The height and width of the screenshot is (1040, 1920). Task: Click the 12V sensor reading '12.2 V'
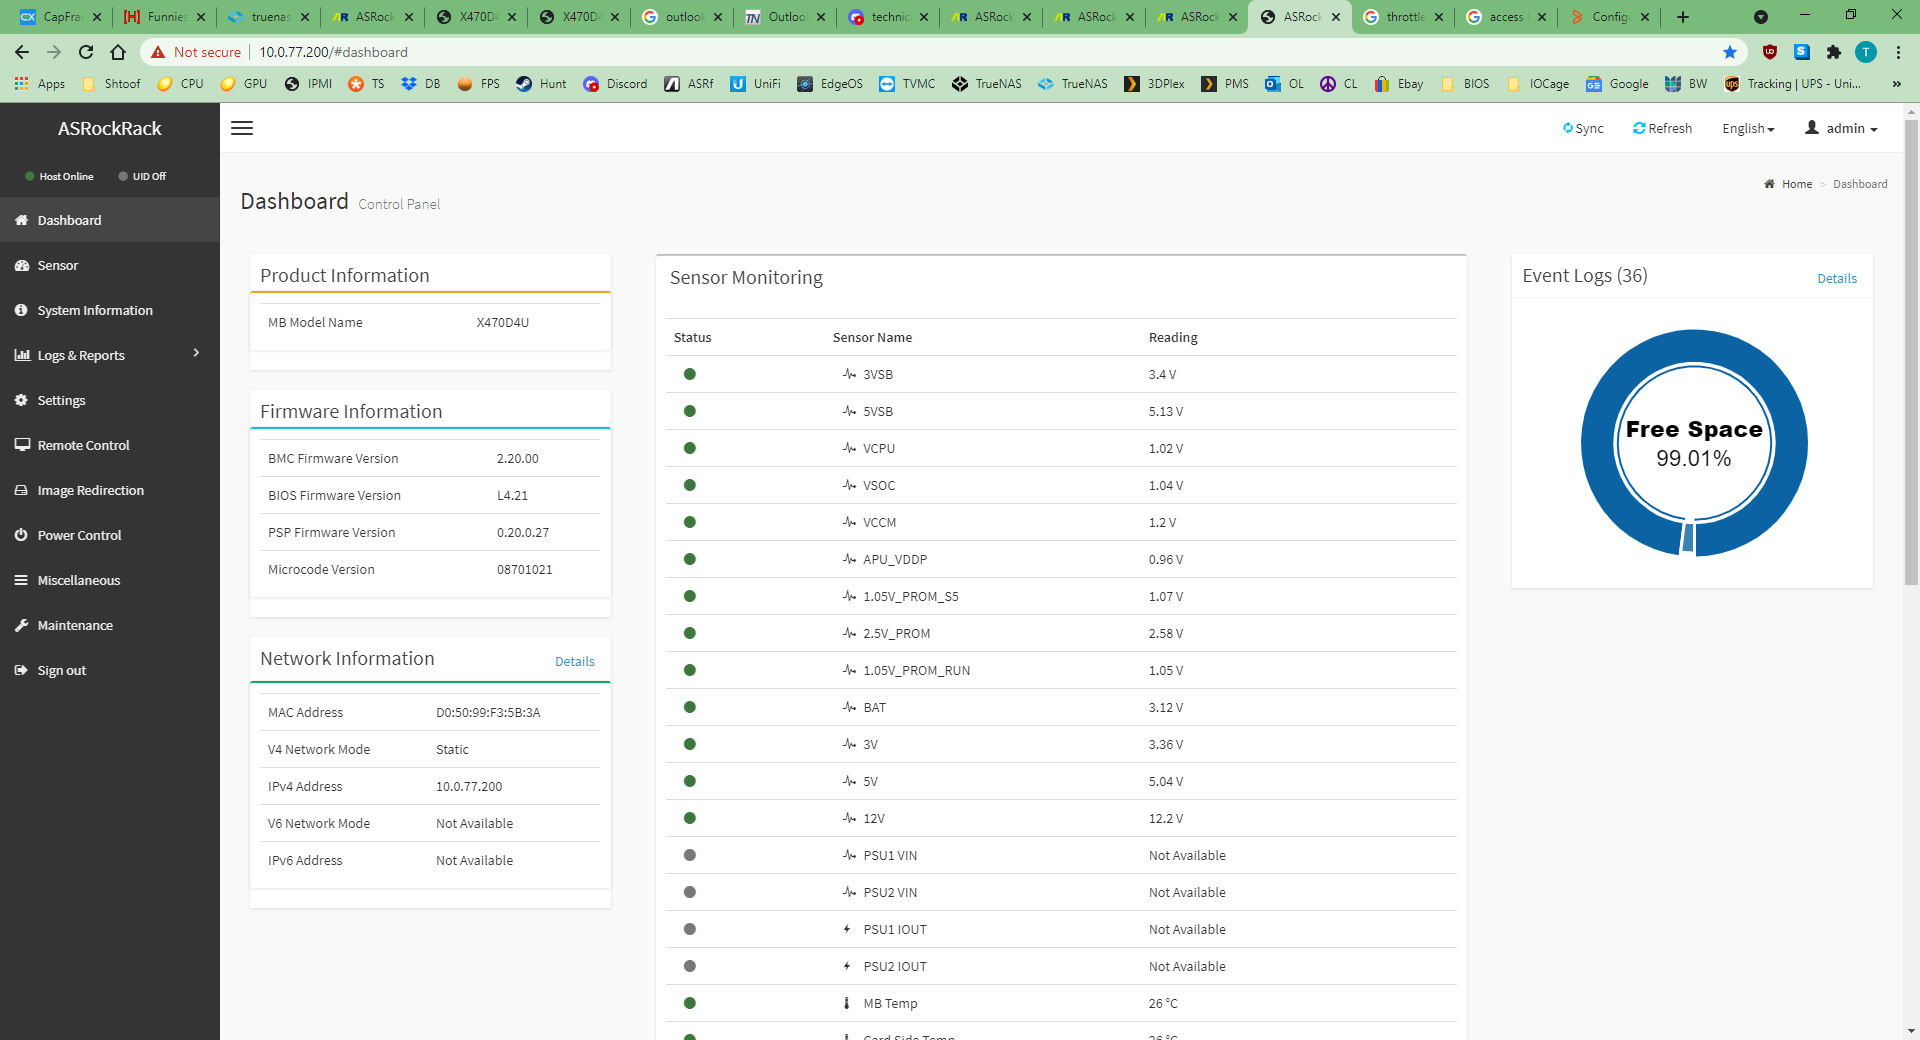1166,818
